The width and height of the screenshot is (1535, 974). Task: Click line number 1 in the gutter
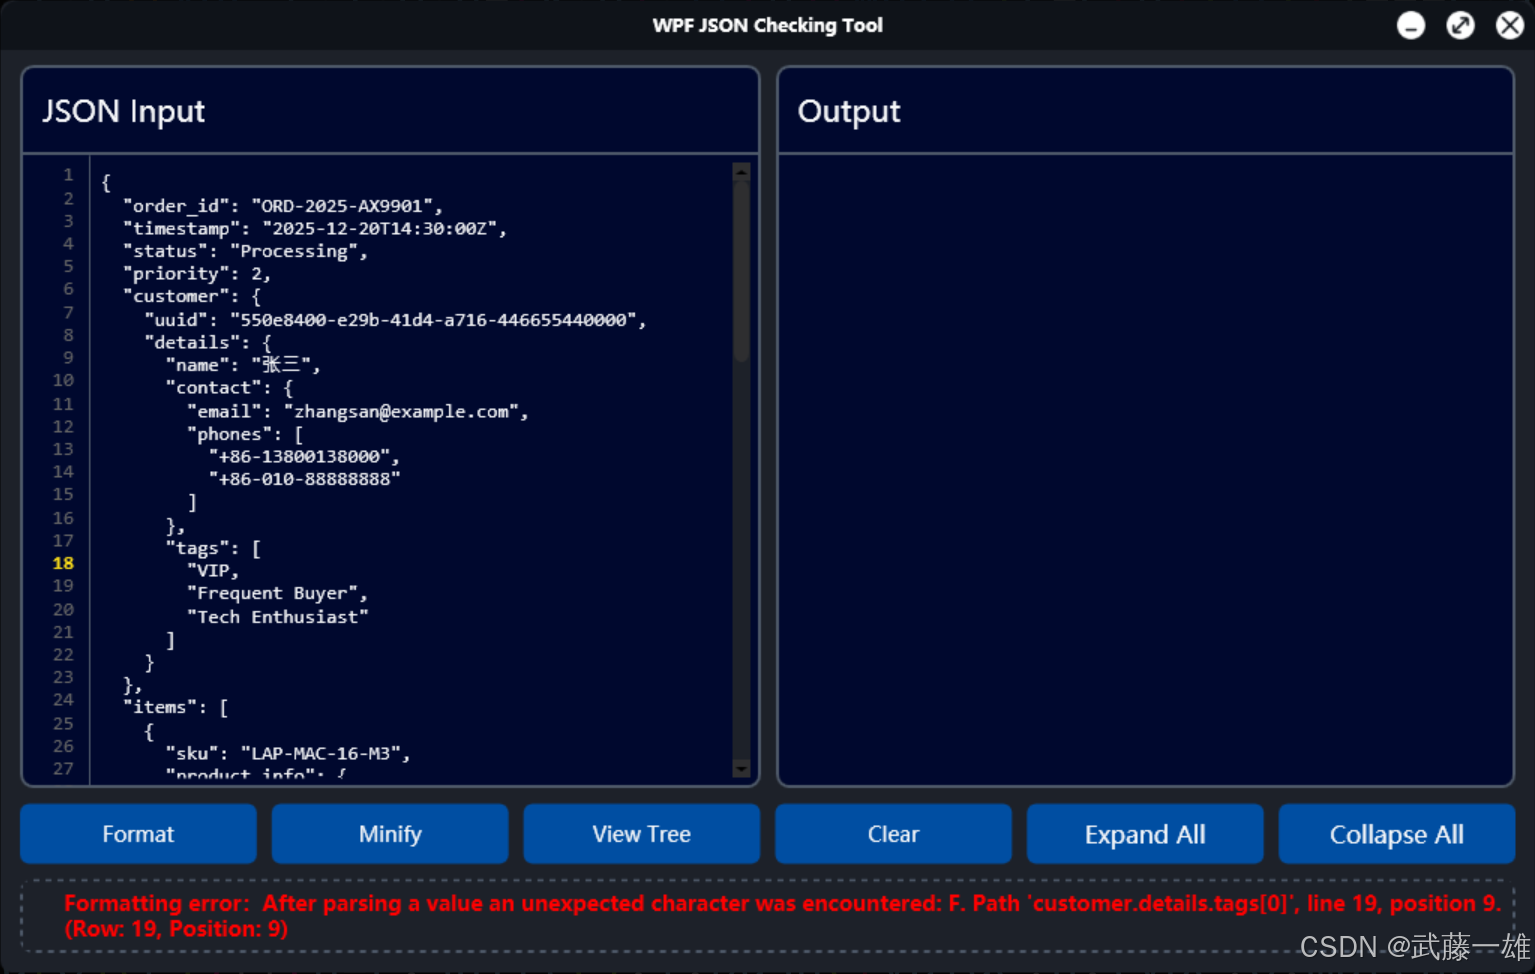(x=68, y=175)
